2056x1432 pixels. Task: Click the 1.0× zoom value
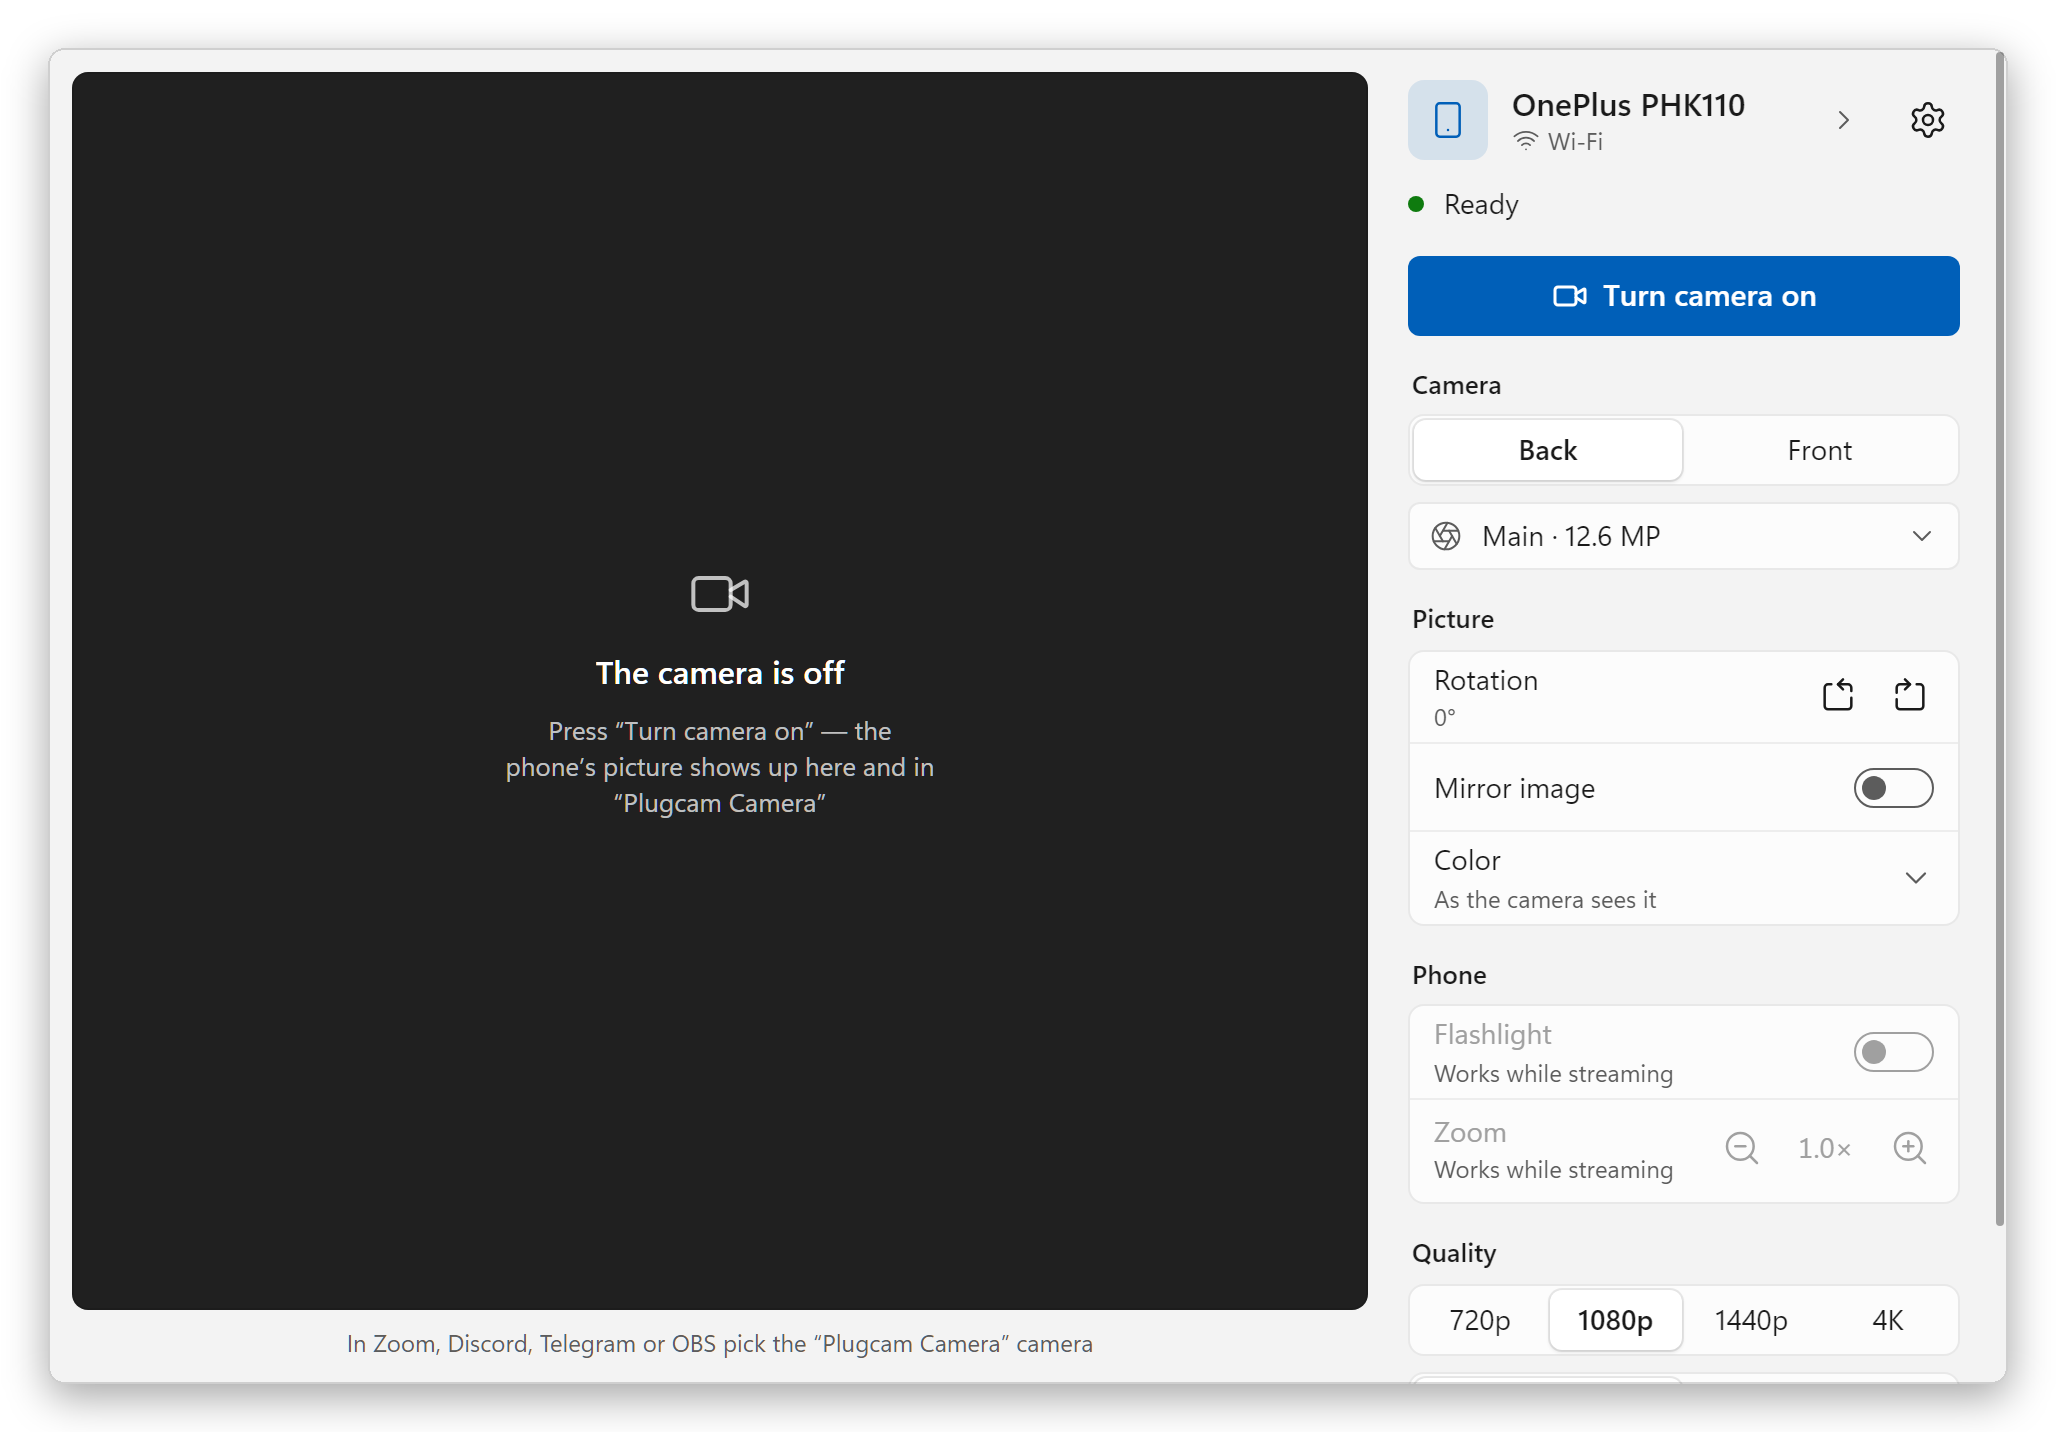click(1825, 1148)
